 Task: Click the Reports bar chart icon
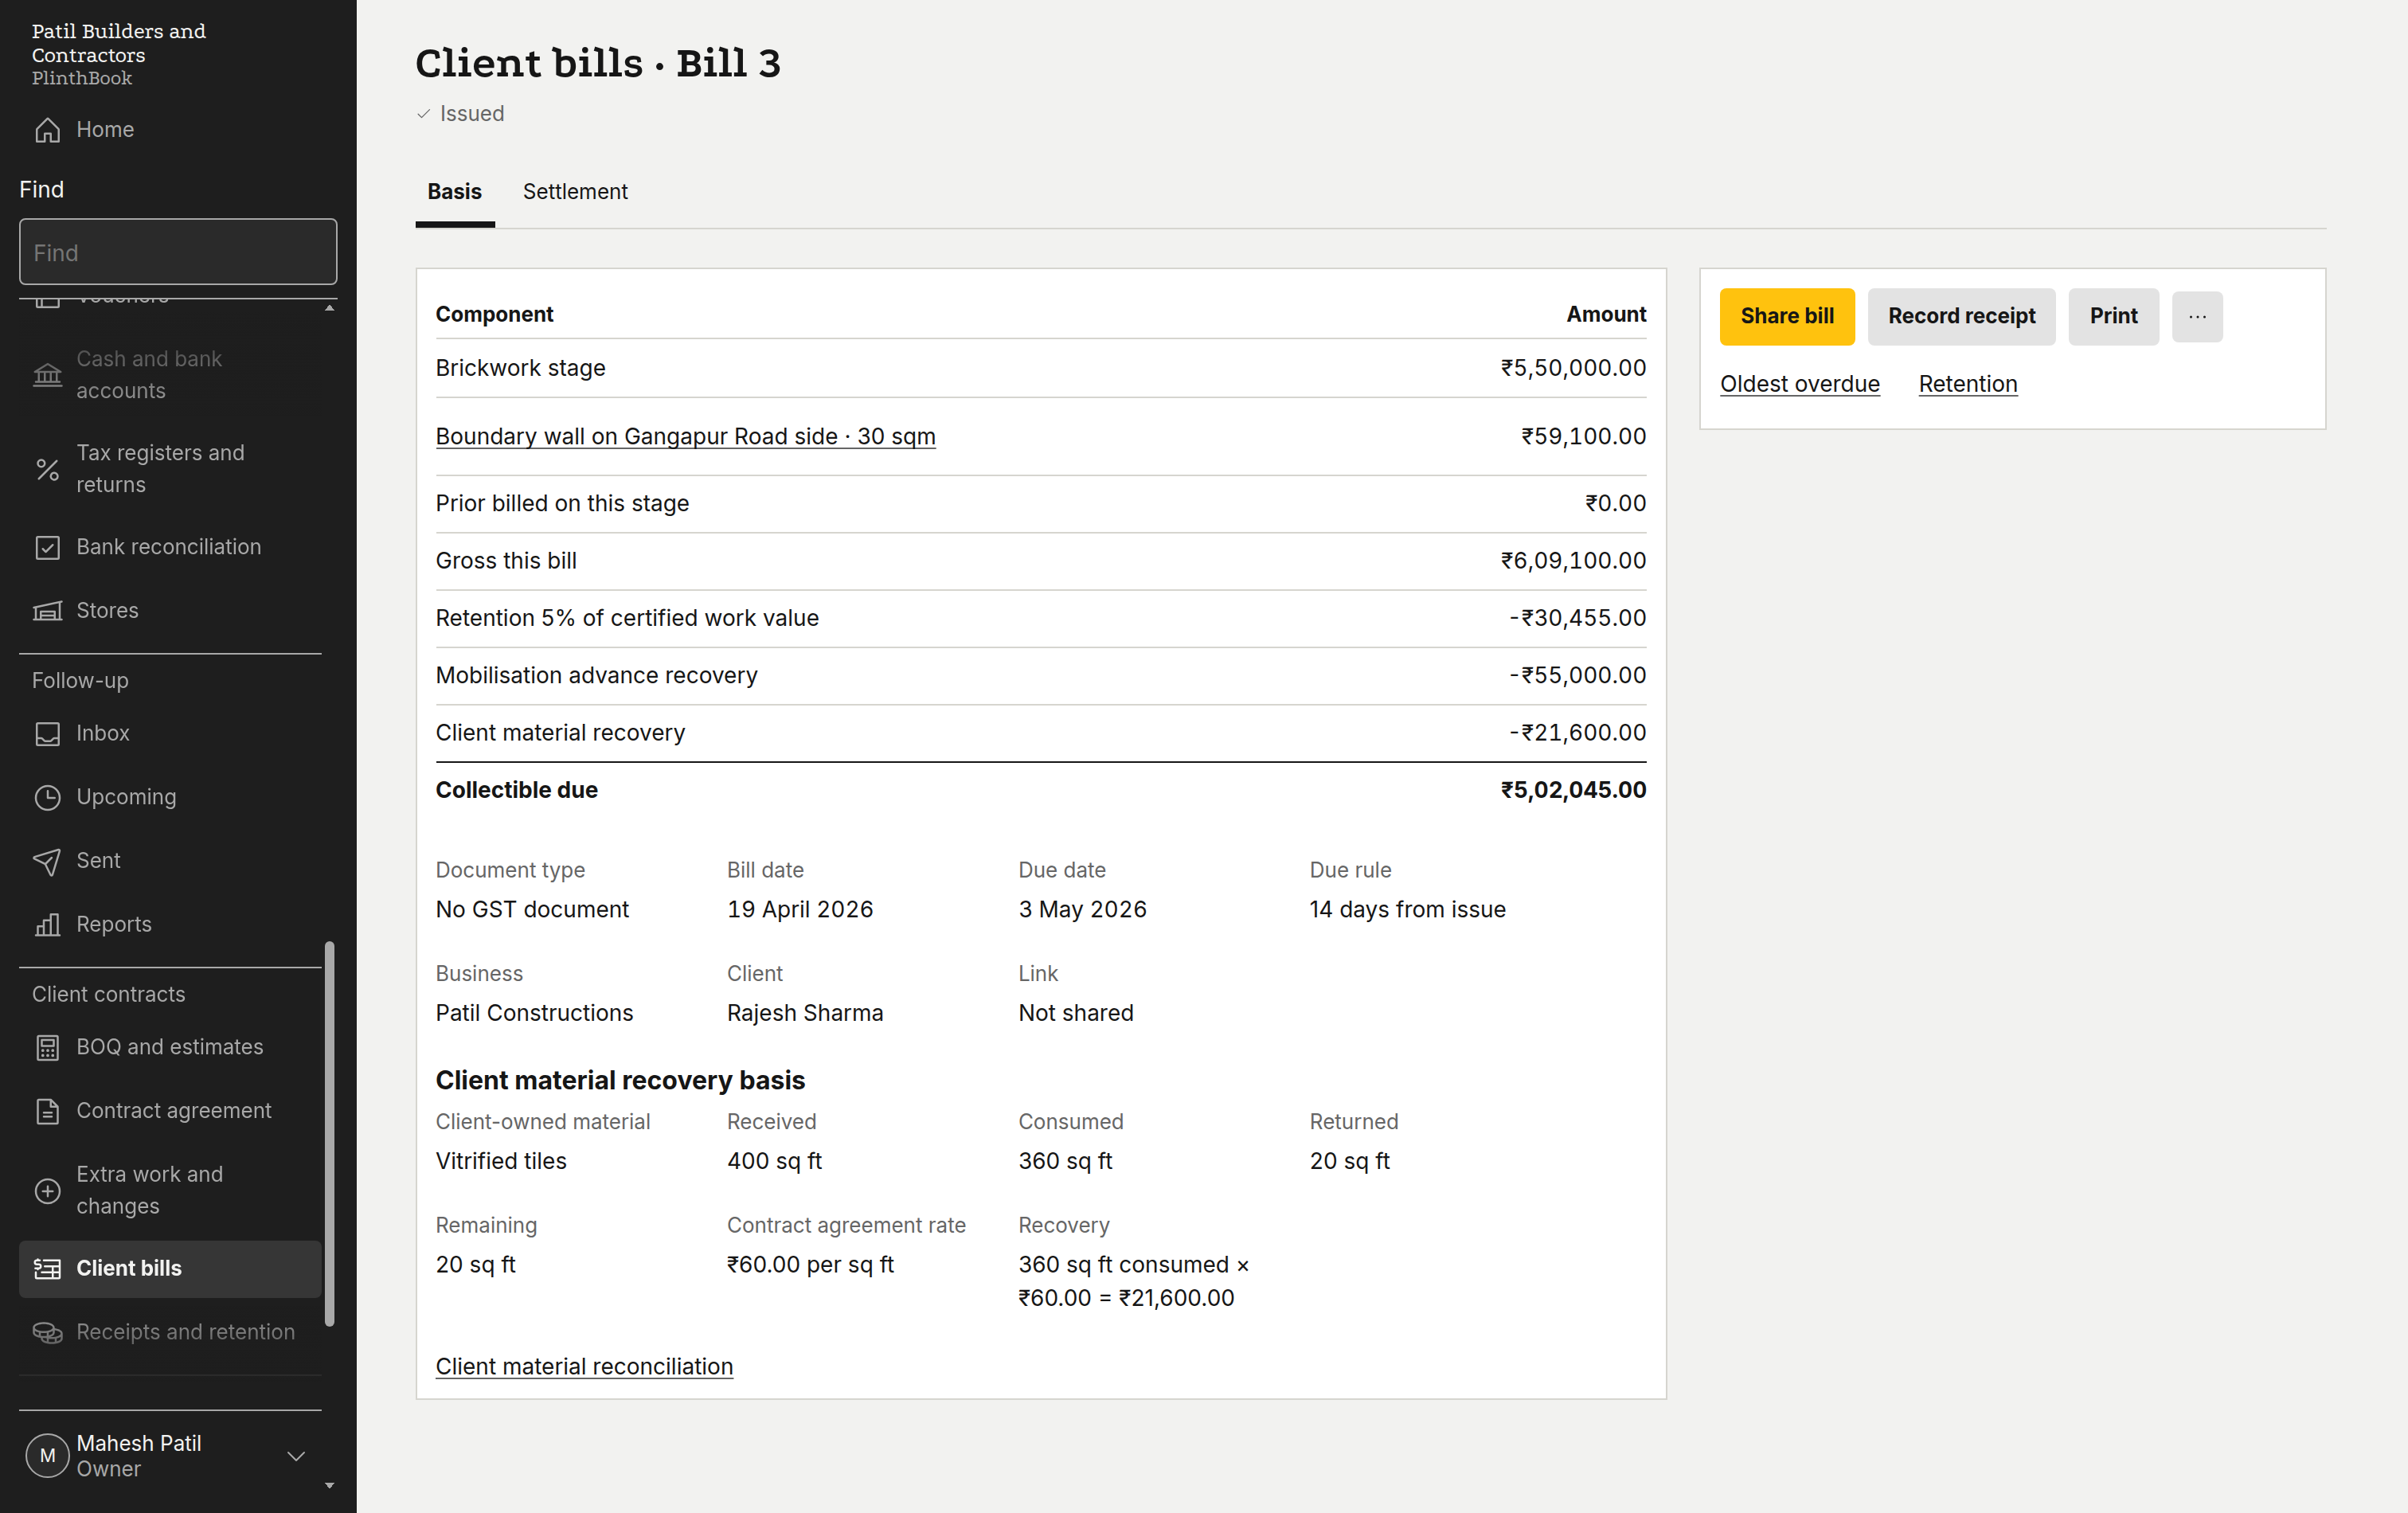(x=47, y=925)
